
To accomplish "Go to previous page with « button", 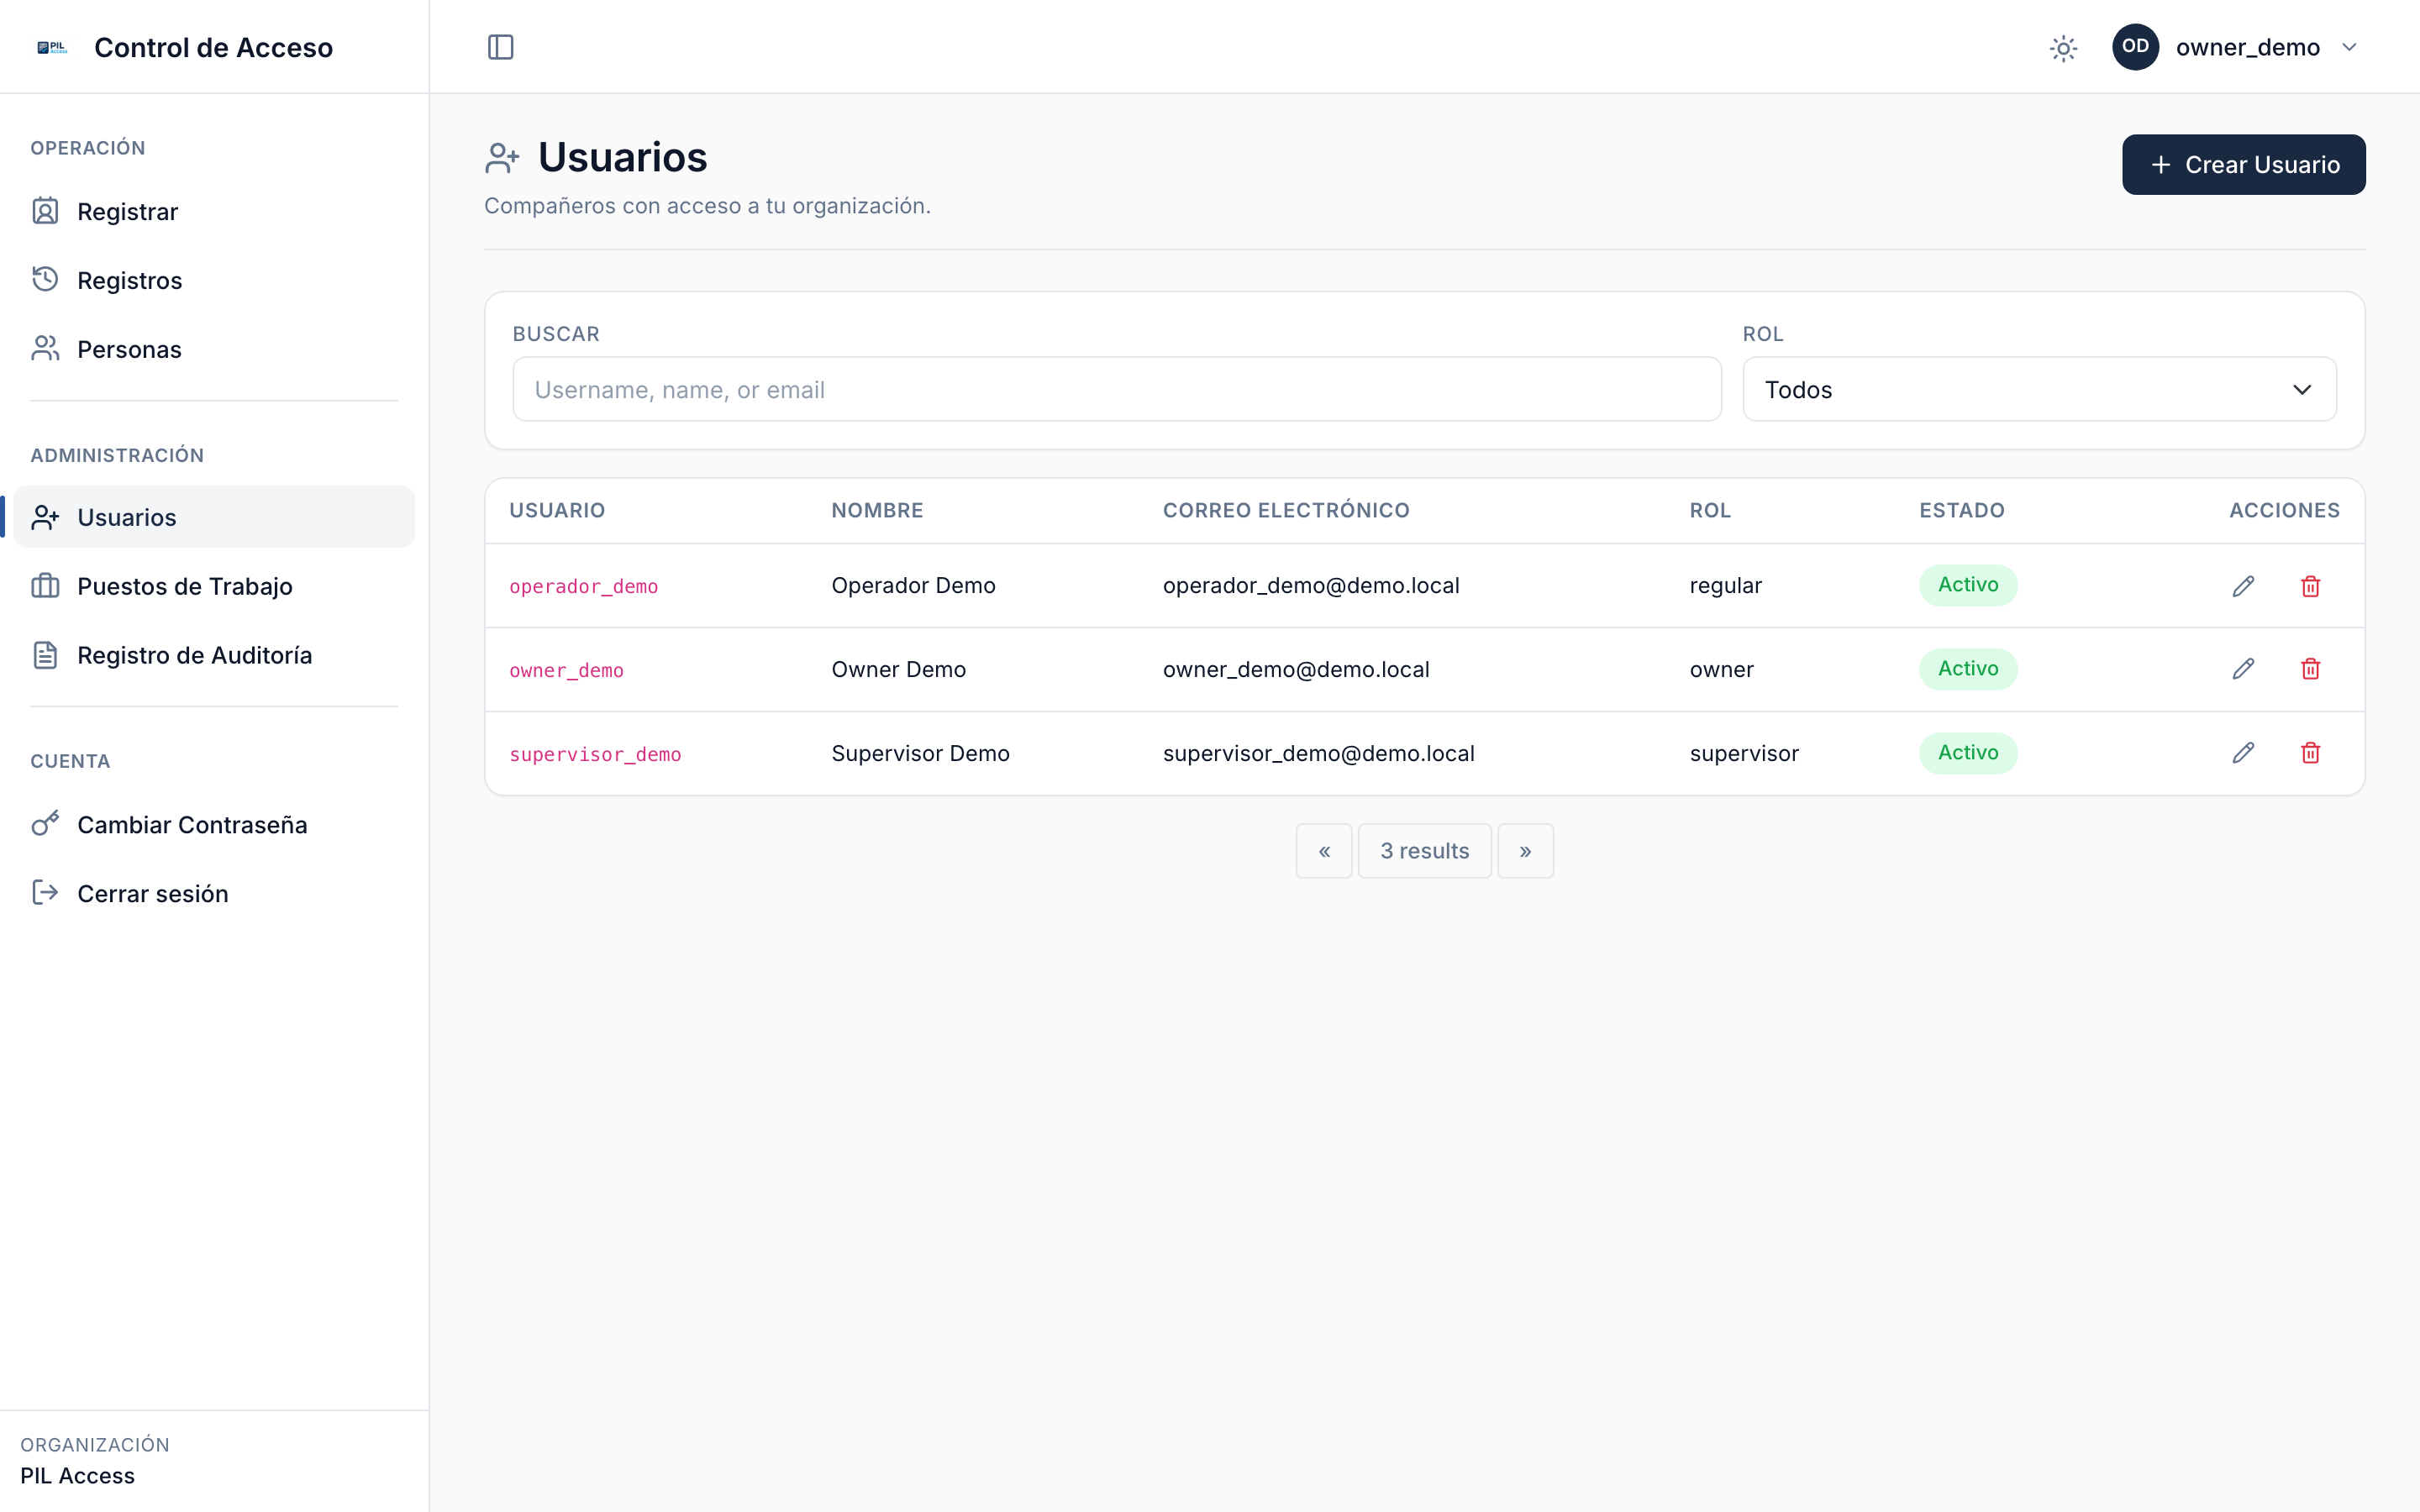I will click(x=1324, y=851).
